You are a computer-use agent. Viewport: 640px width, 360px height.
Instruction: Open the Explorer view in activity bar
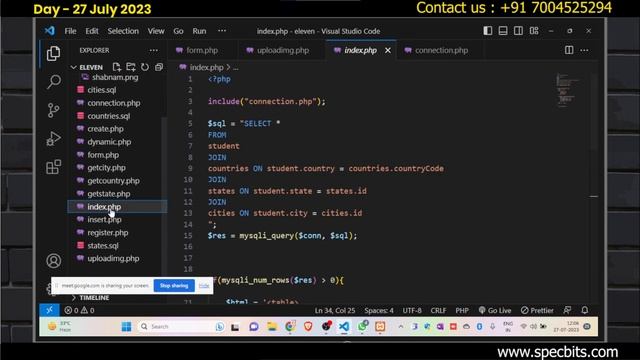click(53, 53)
